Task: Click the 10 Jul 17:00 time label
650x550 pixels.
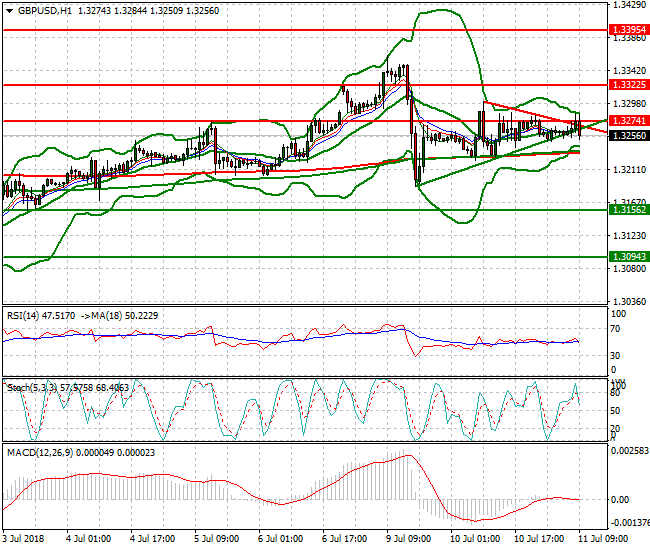Action: pyautogui.click(x=539, y=539)
